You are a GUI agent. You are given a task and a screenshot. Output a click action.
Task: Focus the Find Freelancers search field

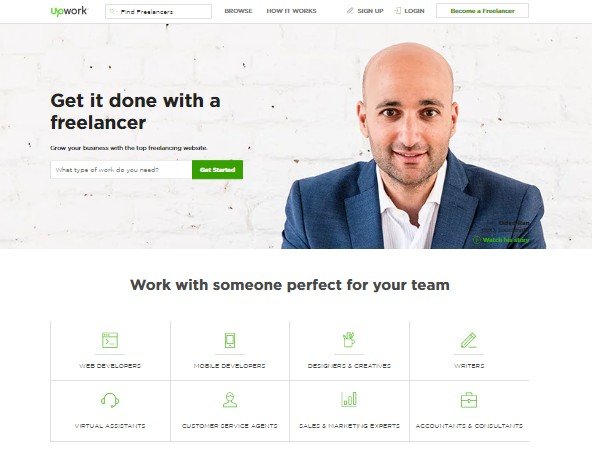[159, 11]
